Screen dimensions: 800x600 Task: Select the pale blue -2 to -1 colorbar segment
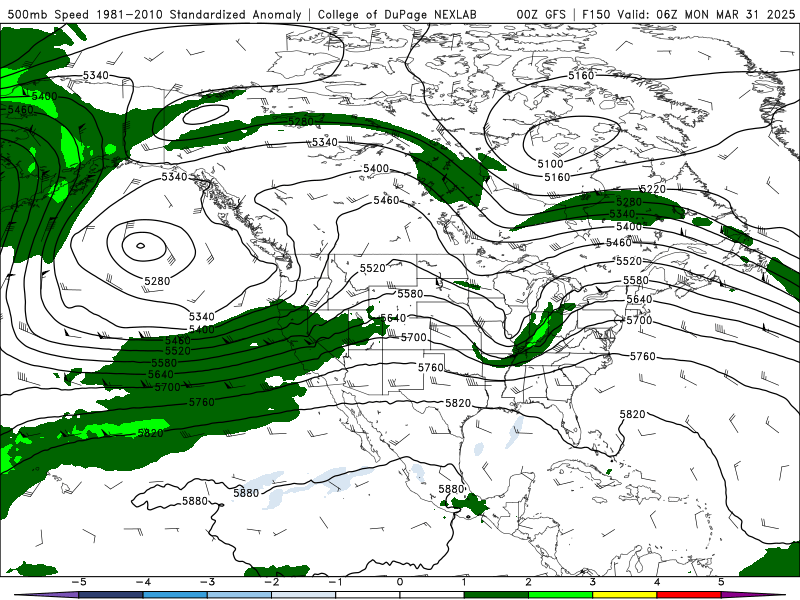304,595
